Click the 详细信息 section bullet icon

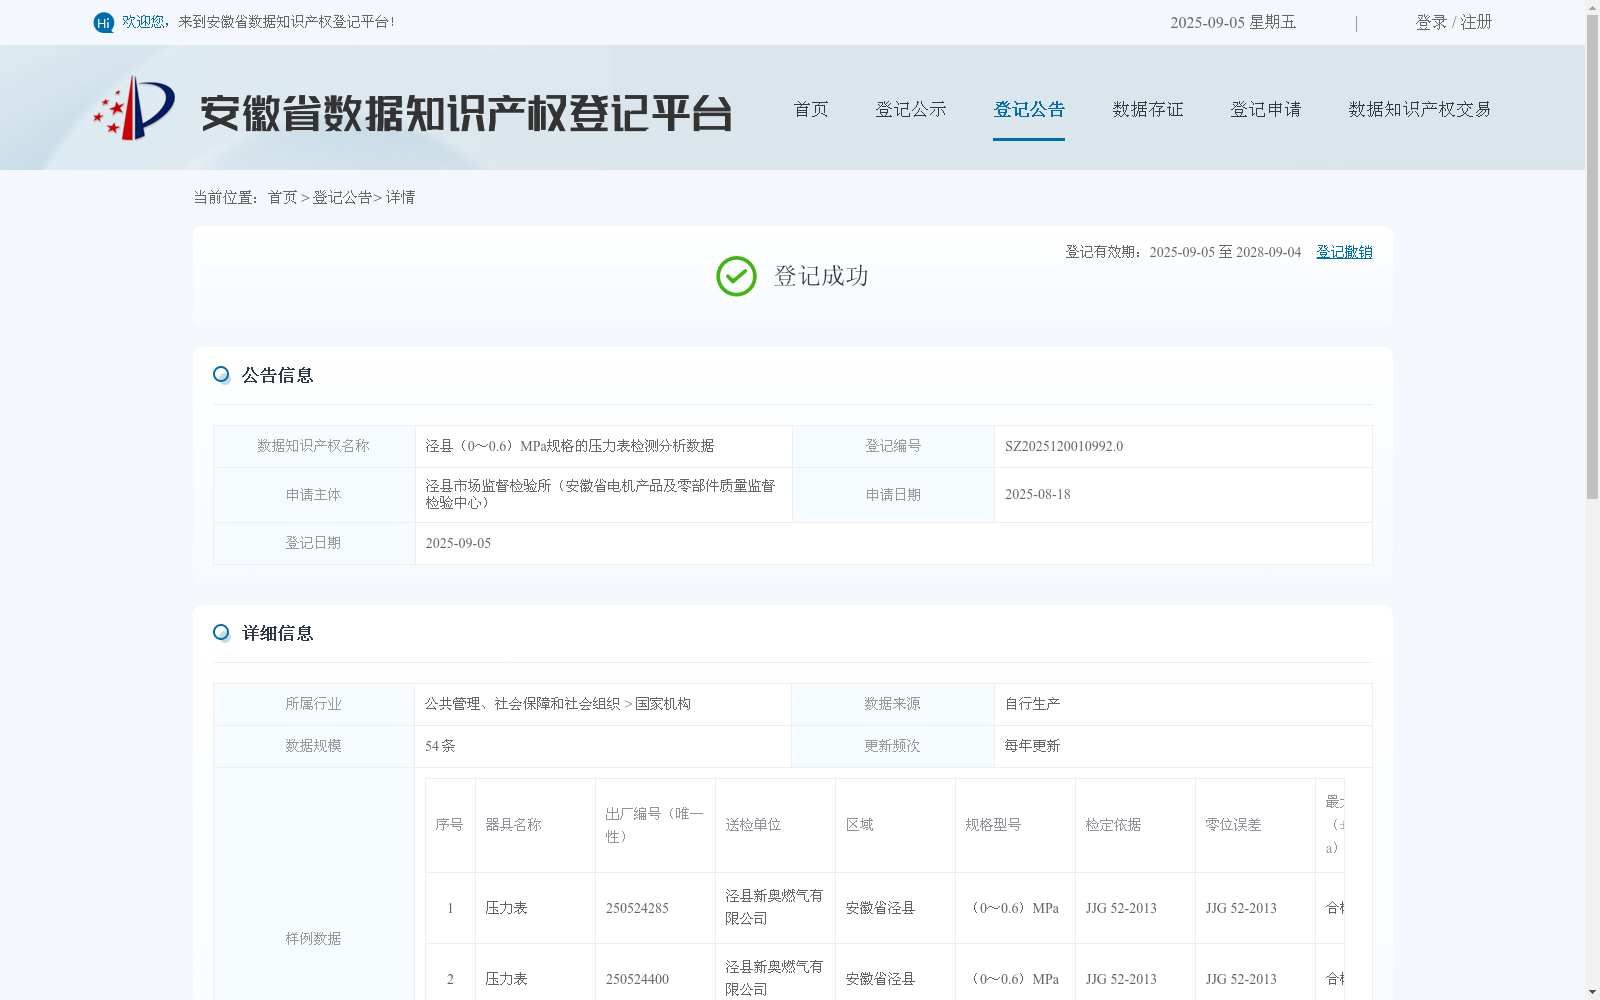(221, 633)
